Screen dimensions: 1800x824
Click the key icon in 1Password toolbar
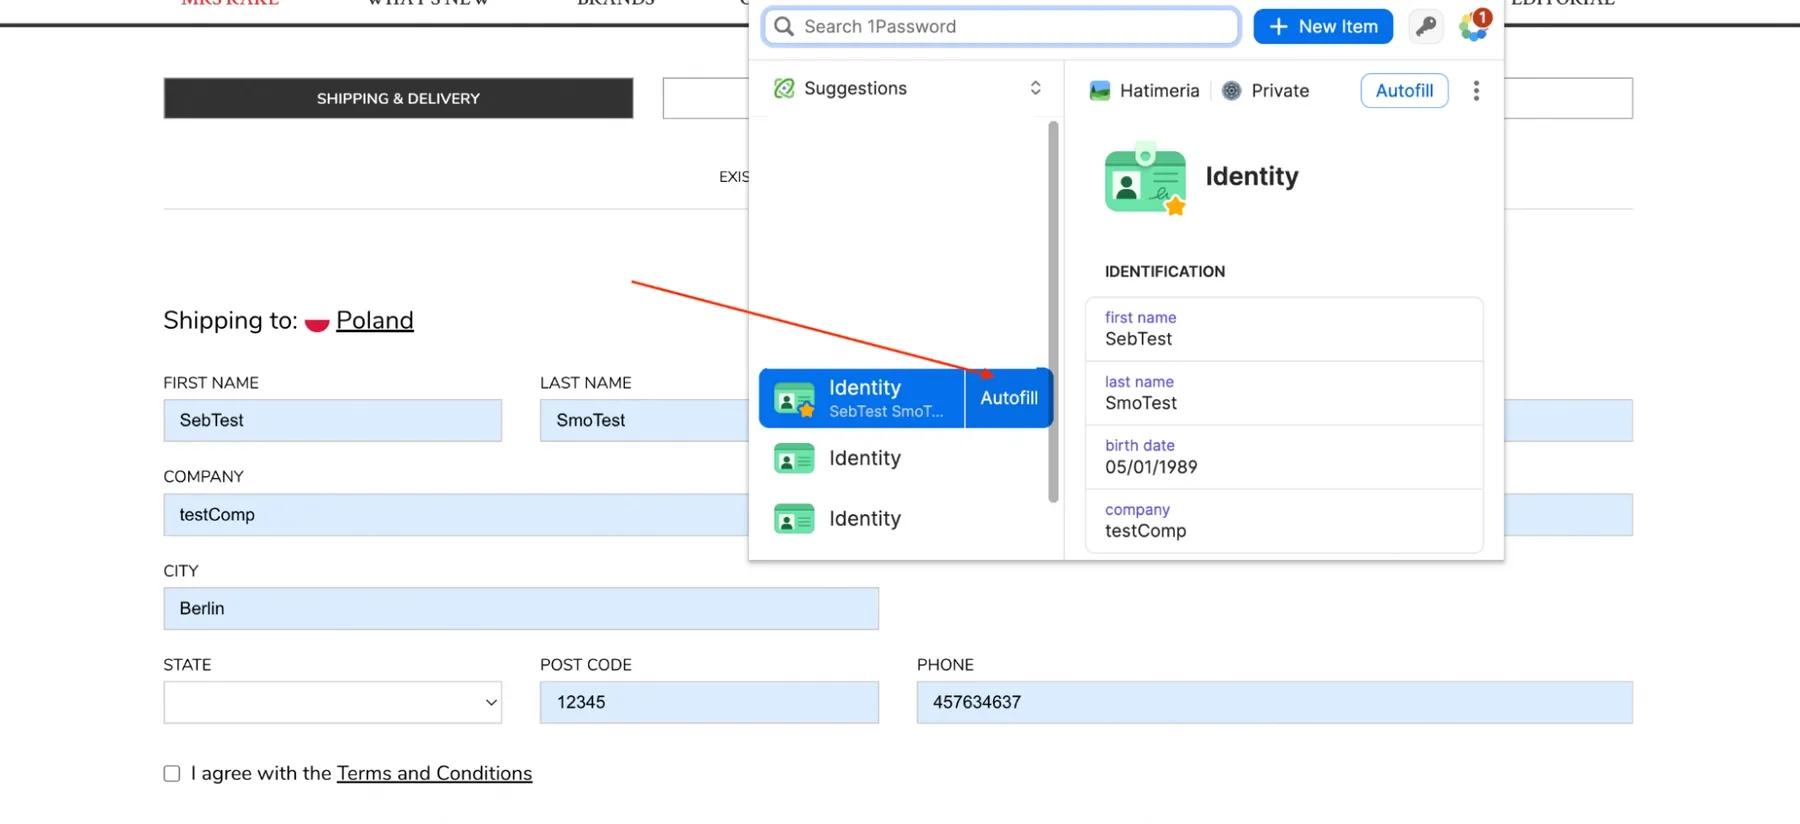click(1426, 27)
